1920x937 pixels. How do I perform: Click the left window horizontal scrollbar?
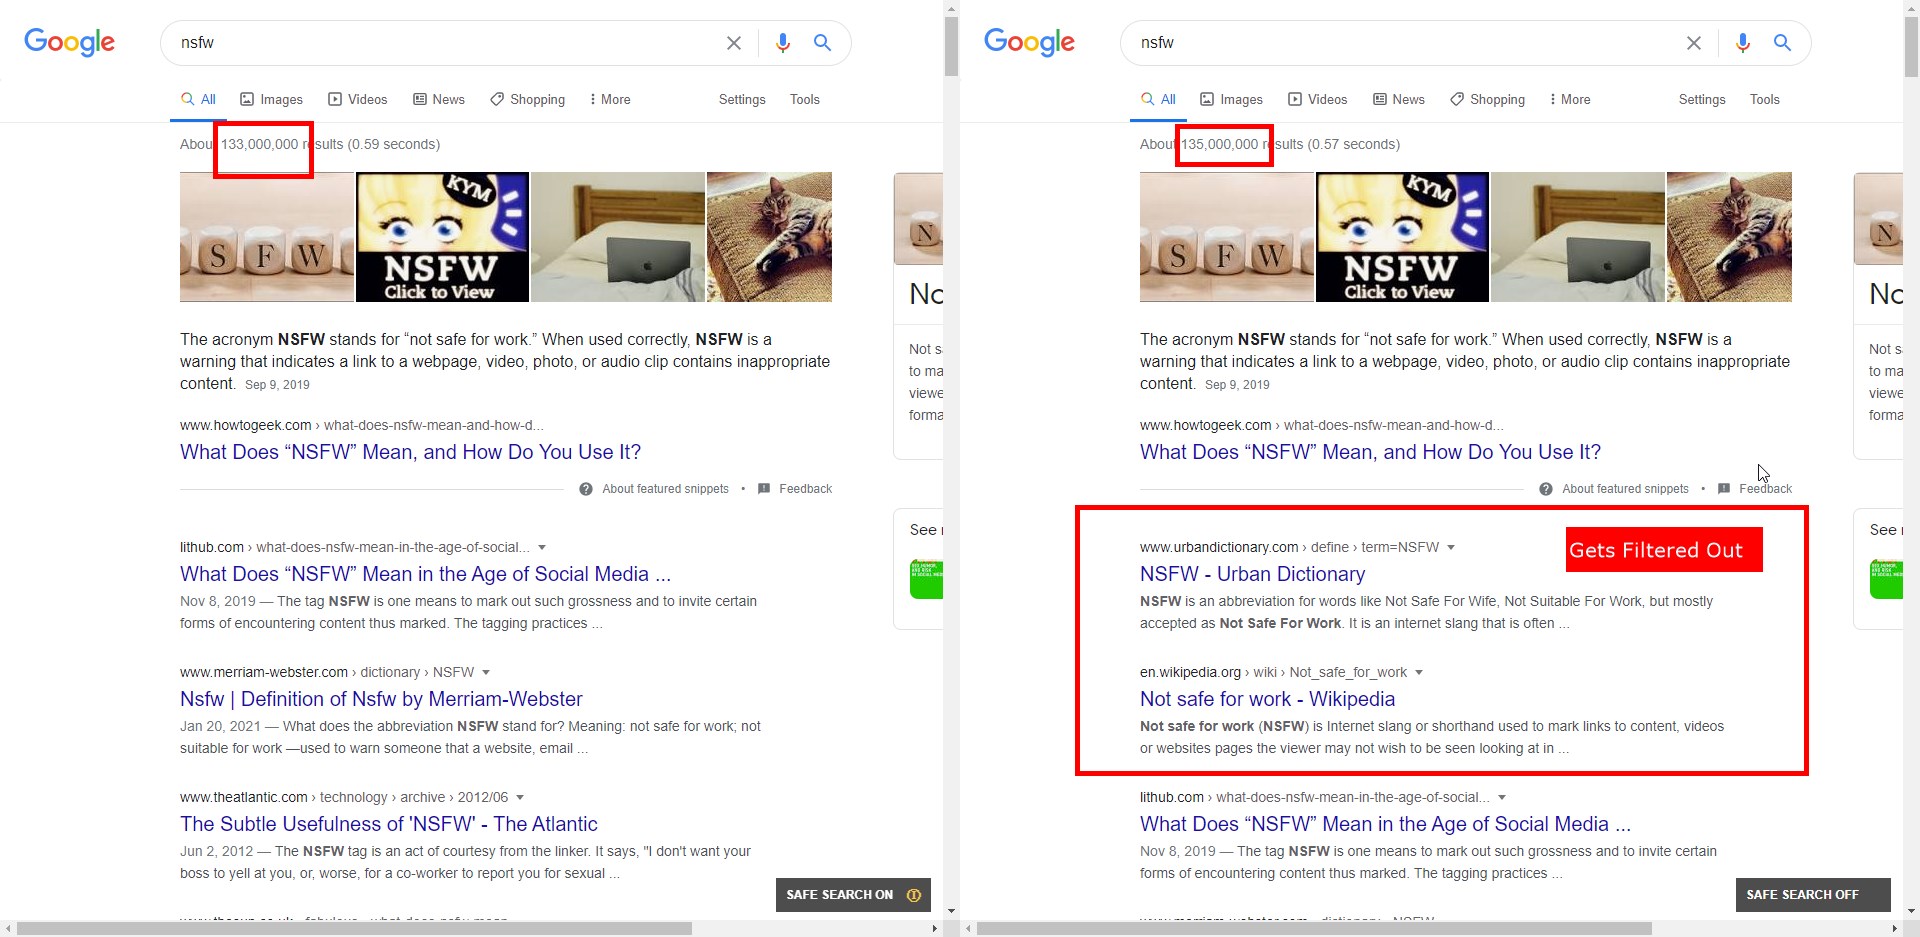click(354, 929)
